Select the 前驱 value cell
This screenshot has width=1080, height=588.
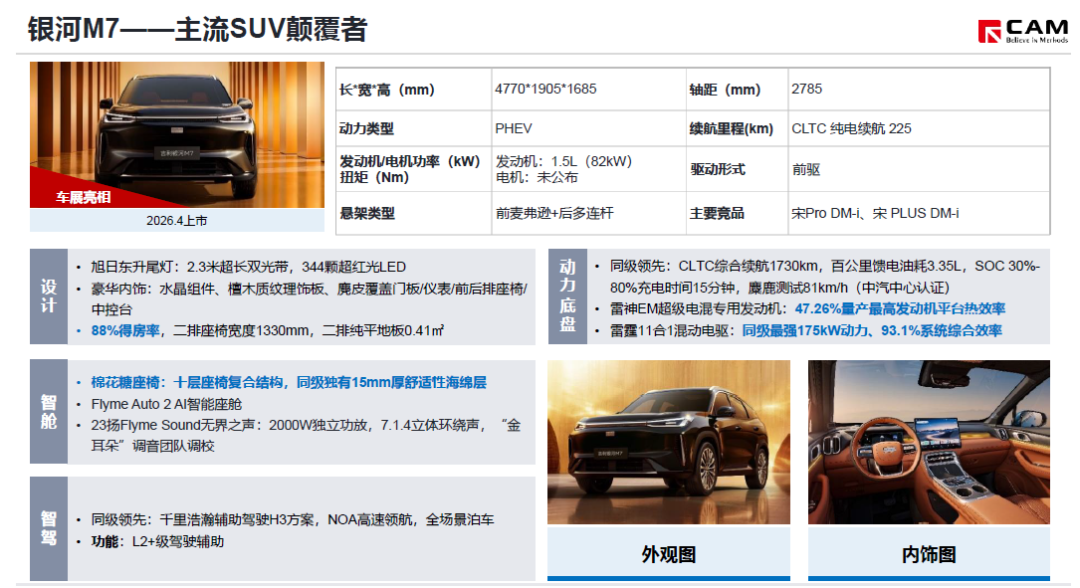click(919, 169)
